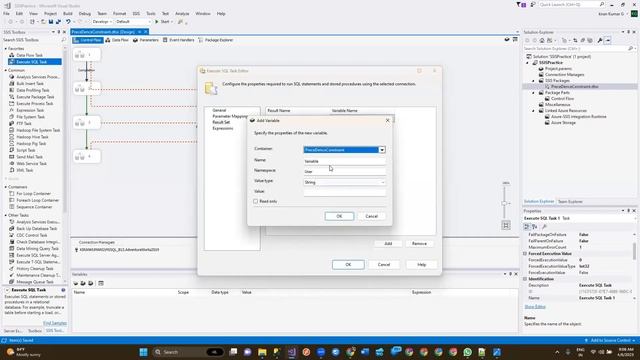This screenshot has height=360, width=640.
Task: Click the design surface zoom slider handle
Action: tap(504, 203)
